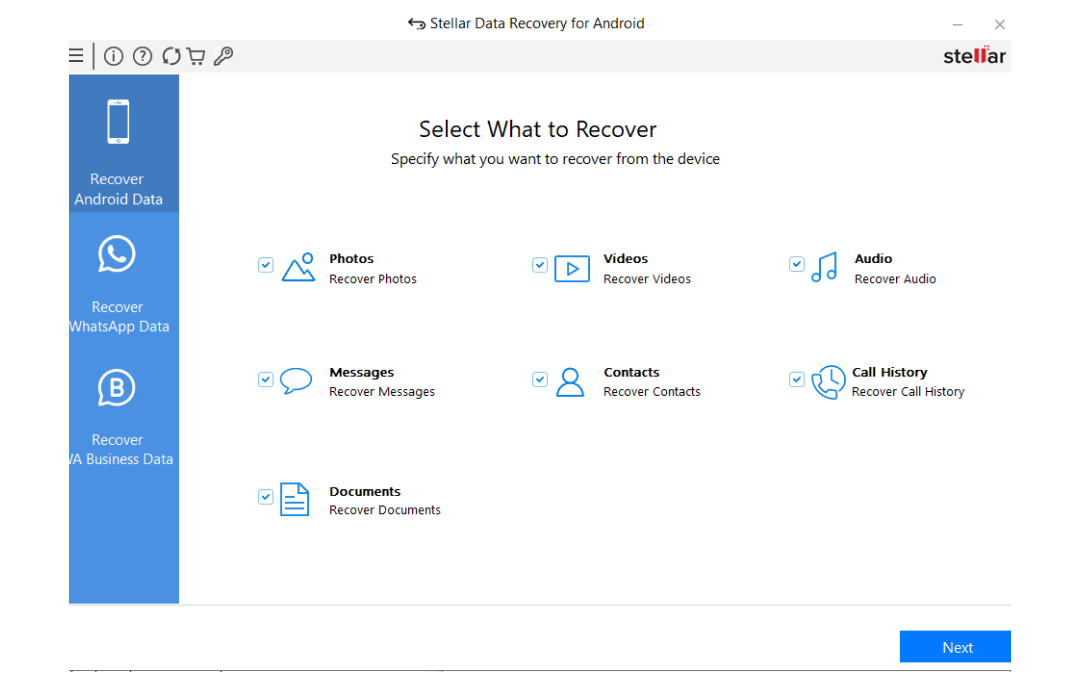1080x682 pixels.
Task: Open Recover WA Business Data sidebar icon
Action: [x=117, y=387]
